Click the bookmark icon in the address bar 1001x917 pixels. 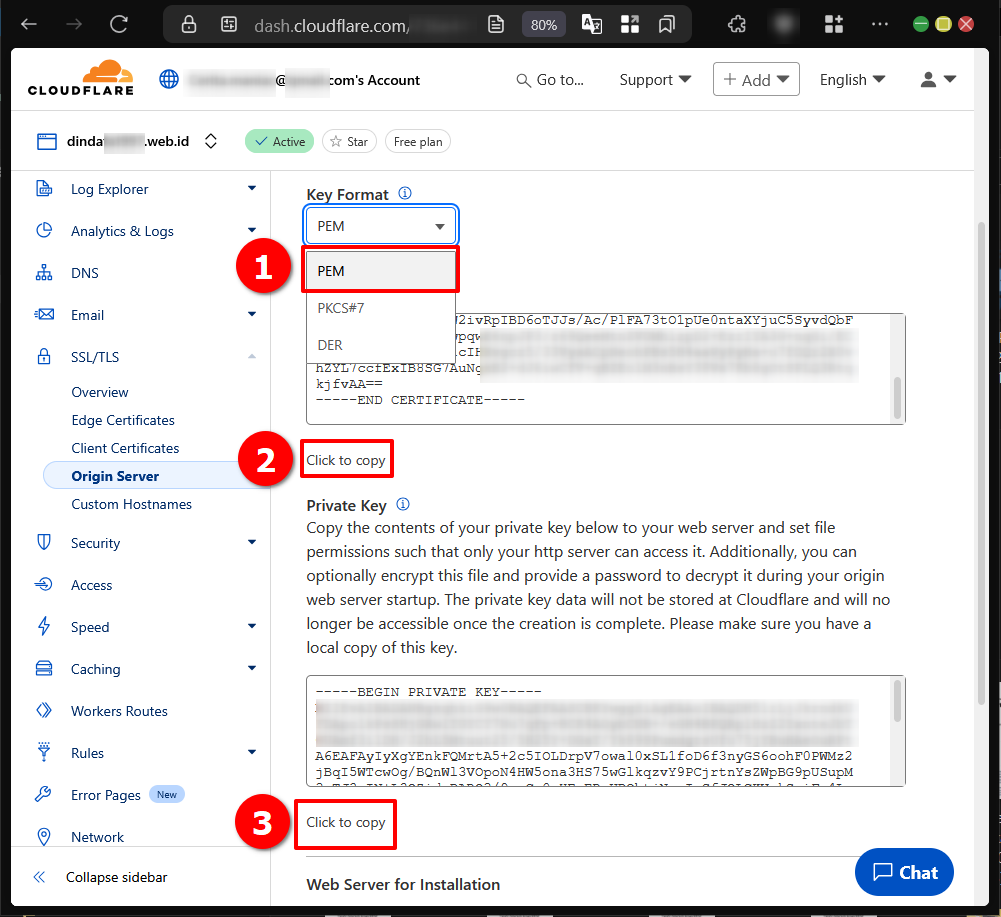pos(666,24)
